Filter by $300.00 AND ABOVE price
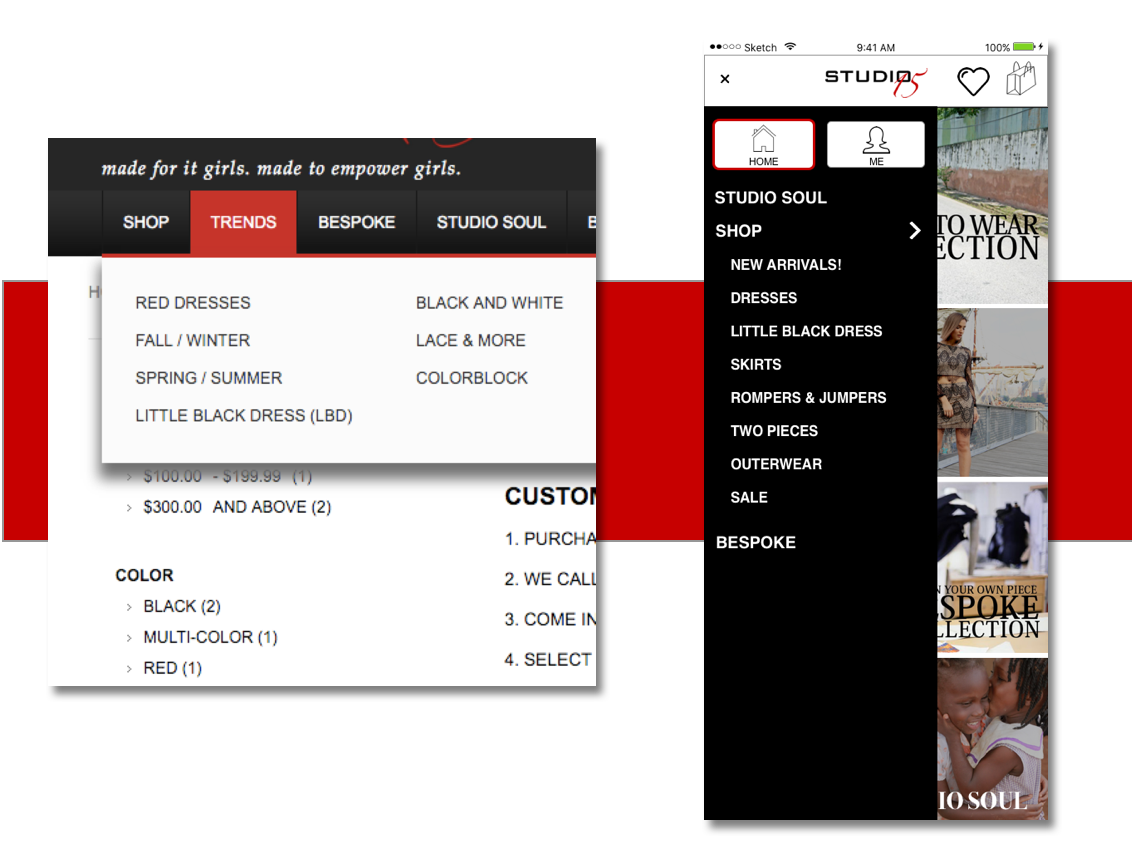 237,507
